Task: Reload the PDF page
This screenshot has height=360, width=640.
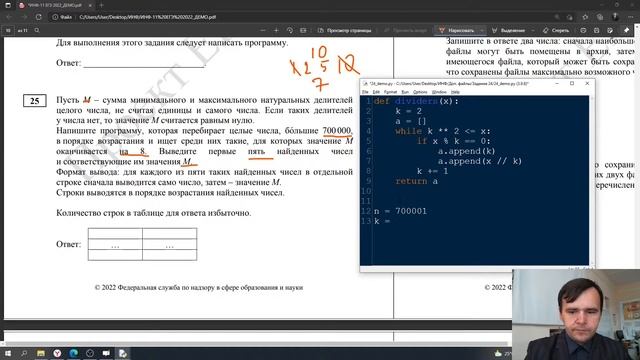Action: point(39,17)
